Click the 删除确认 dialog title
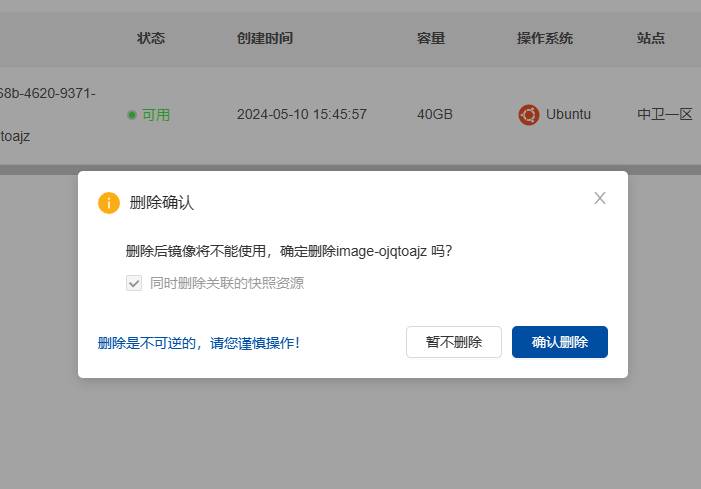 tap(162, 202)
